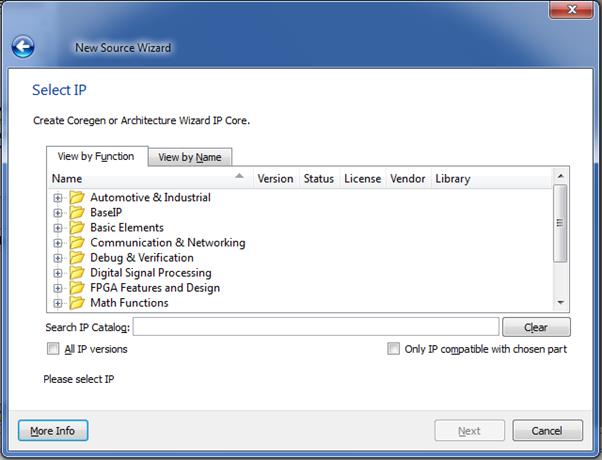Click the Search IP Catalog text field

[x=316, y=327]
